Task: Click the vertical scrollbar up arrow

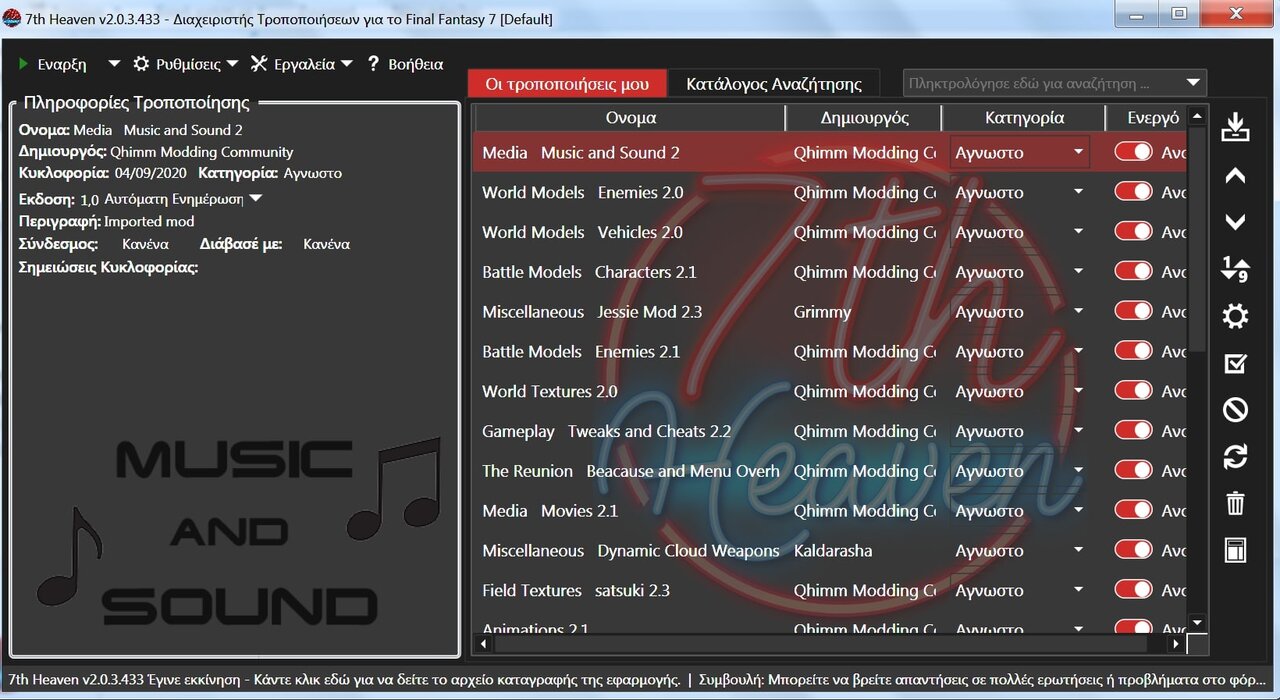Action: (1197, 117)
